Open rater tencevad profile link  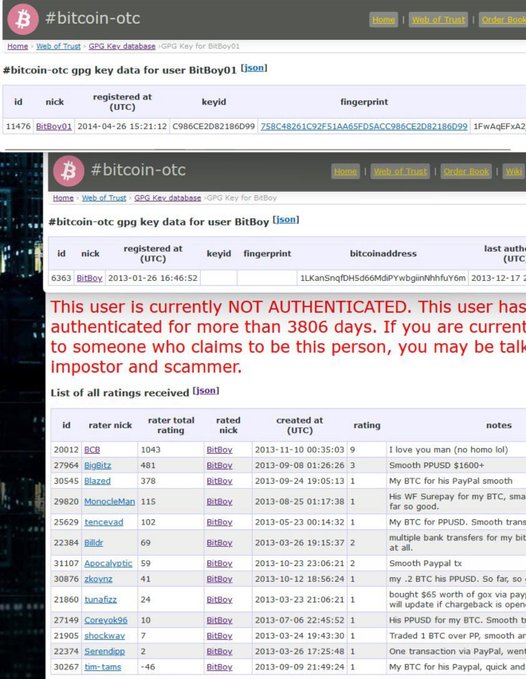coord(104,522)
